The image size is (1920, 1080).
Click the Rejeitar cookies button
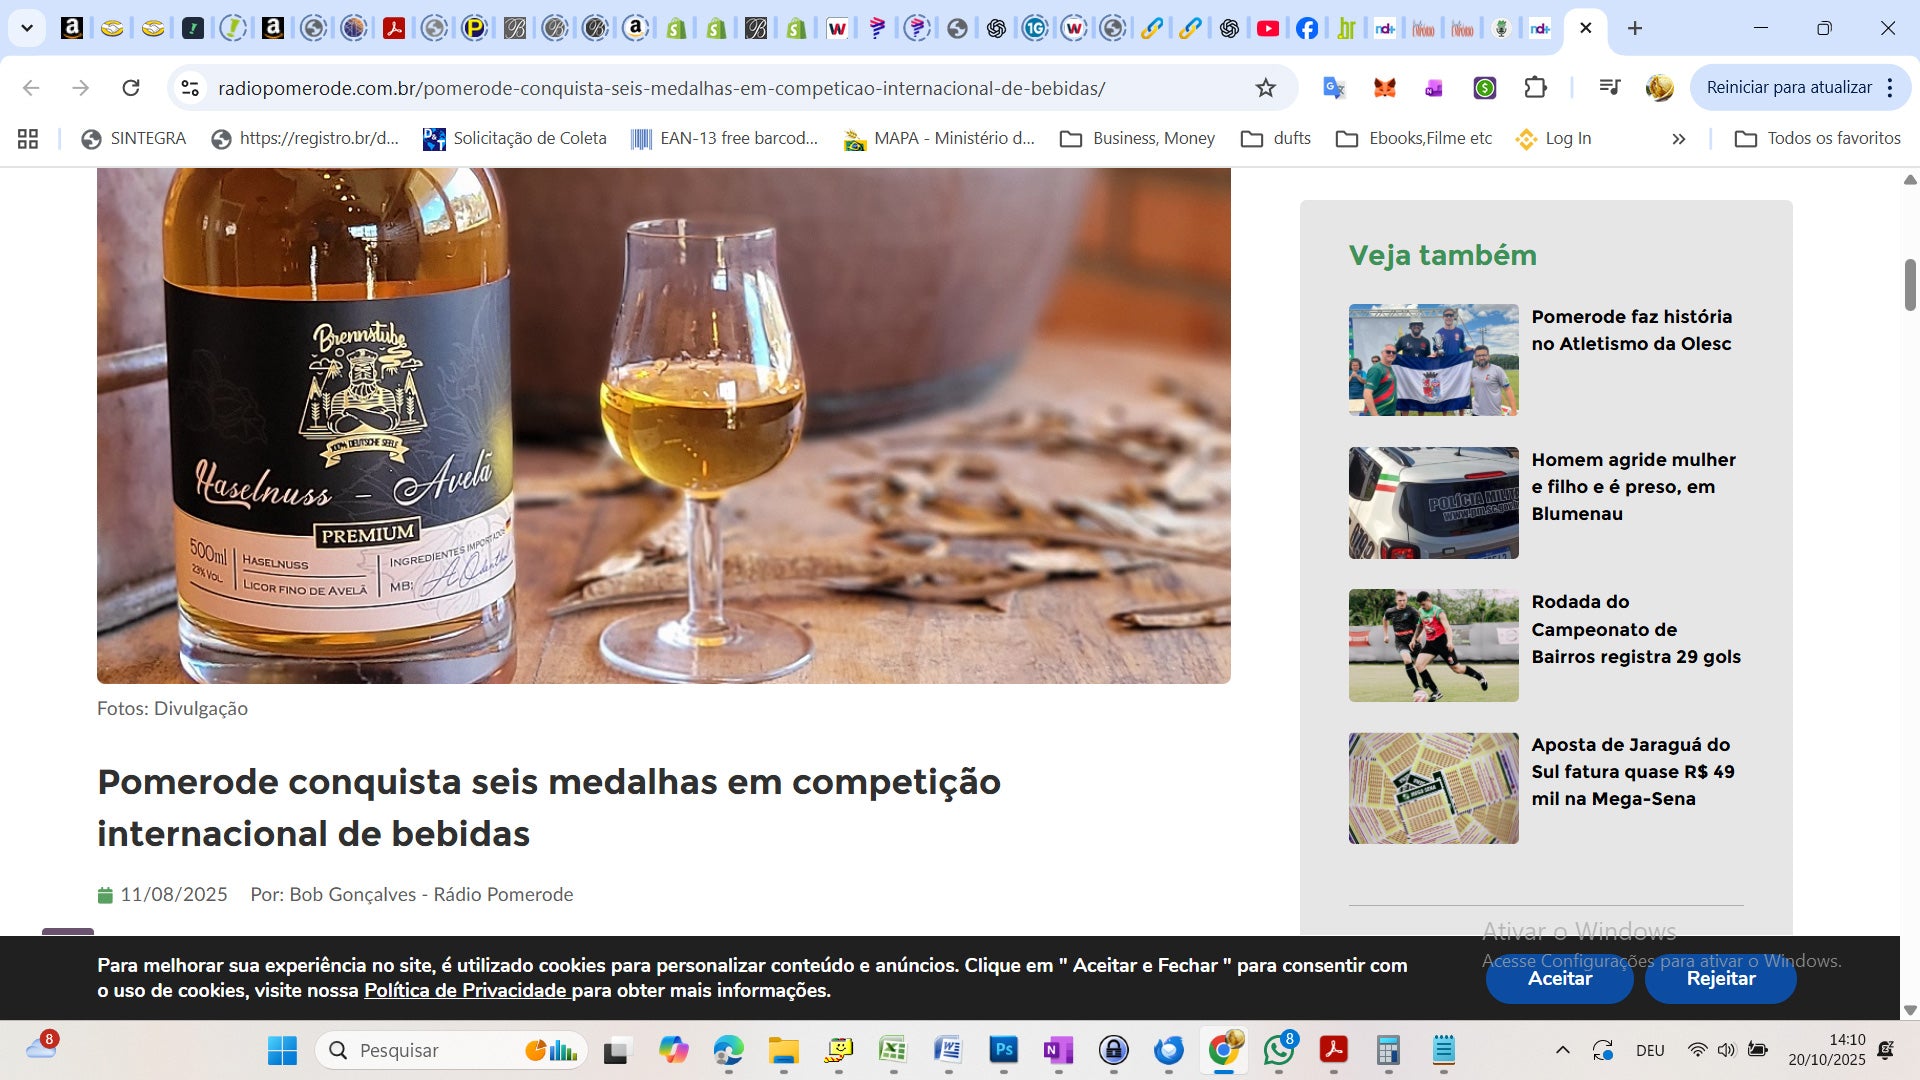point(1720,979)
